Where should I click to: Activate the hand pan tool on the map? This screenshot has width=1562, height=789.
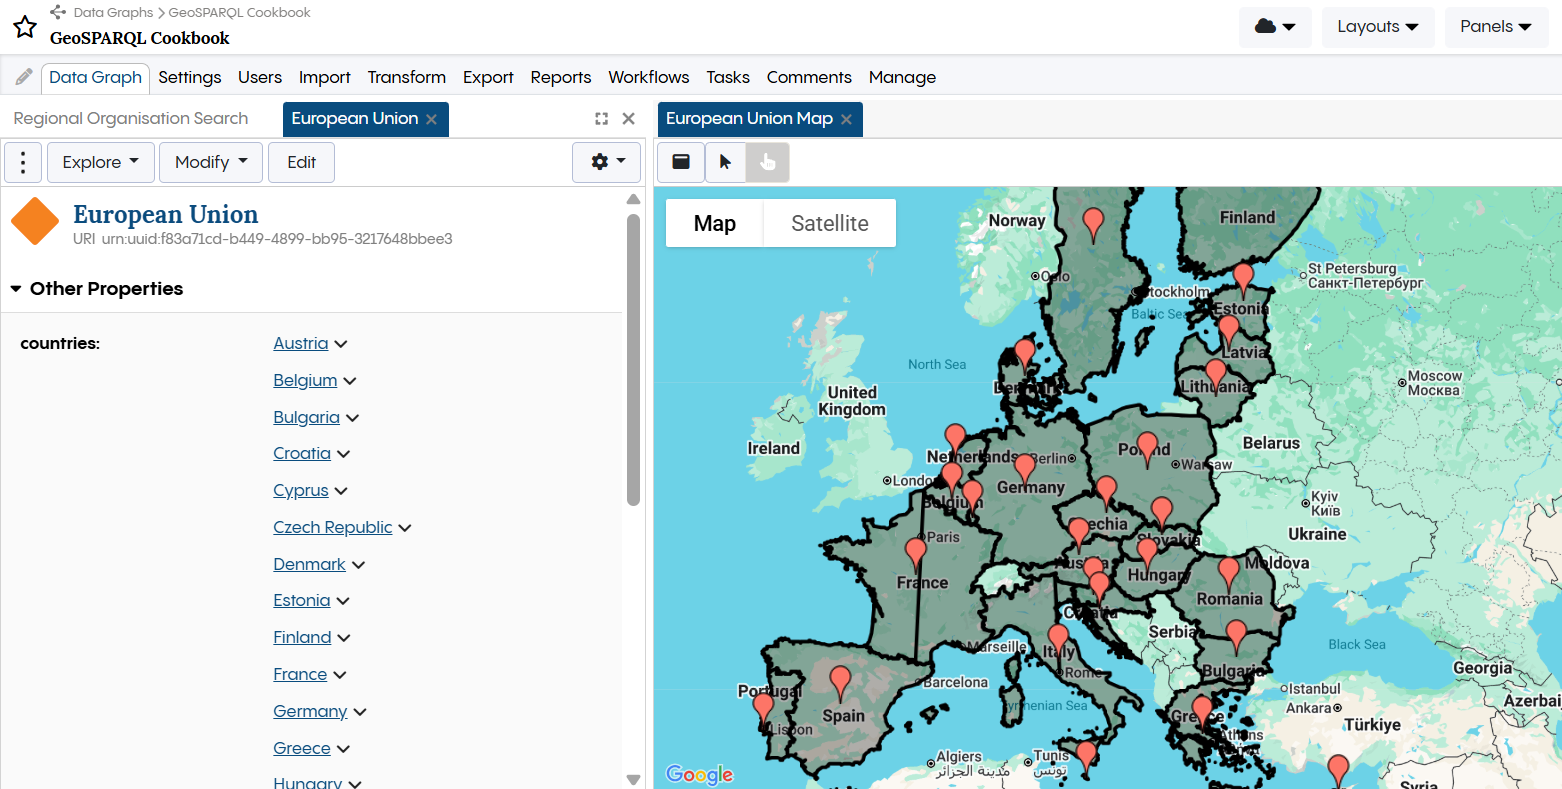[767, 161]
